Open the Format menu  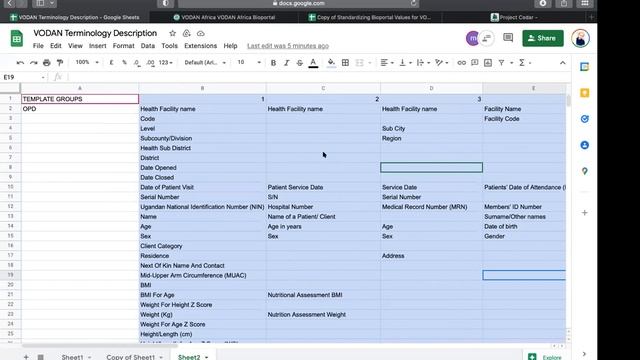(x=123, y=46)
